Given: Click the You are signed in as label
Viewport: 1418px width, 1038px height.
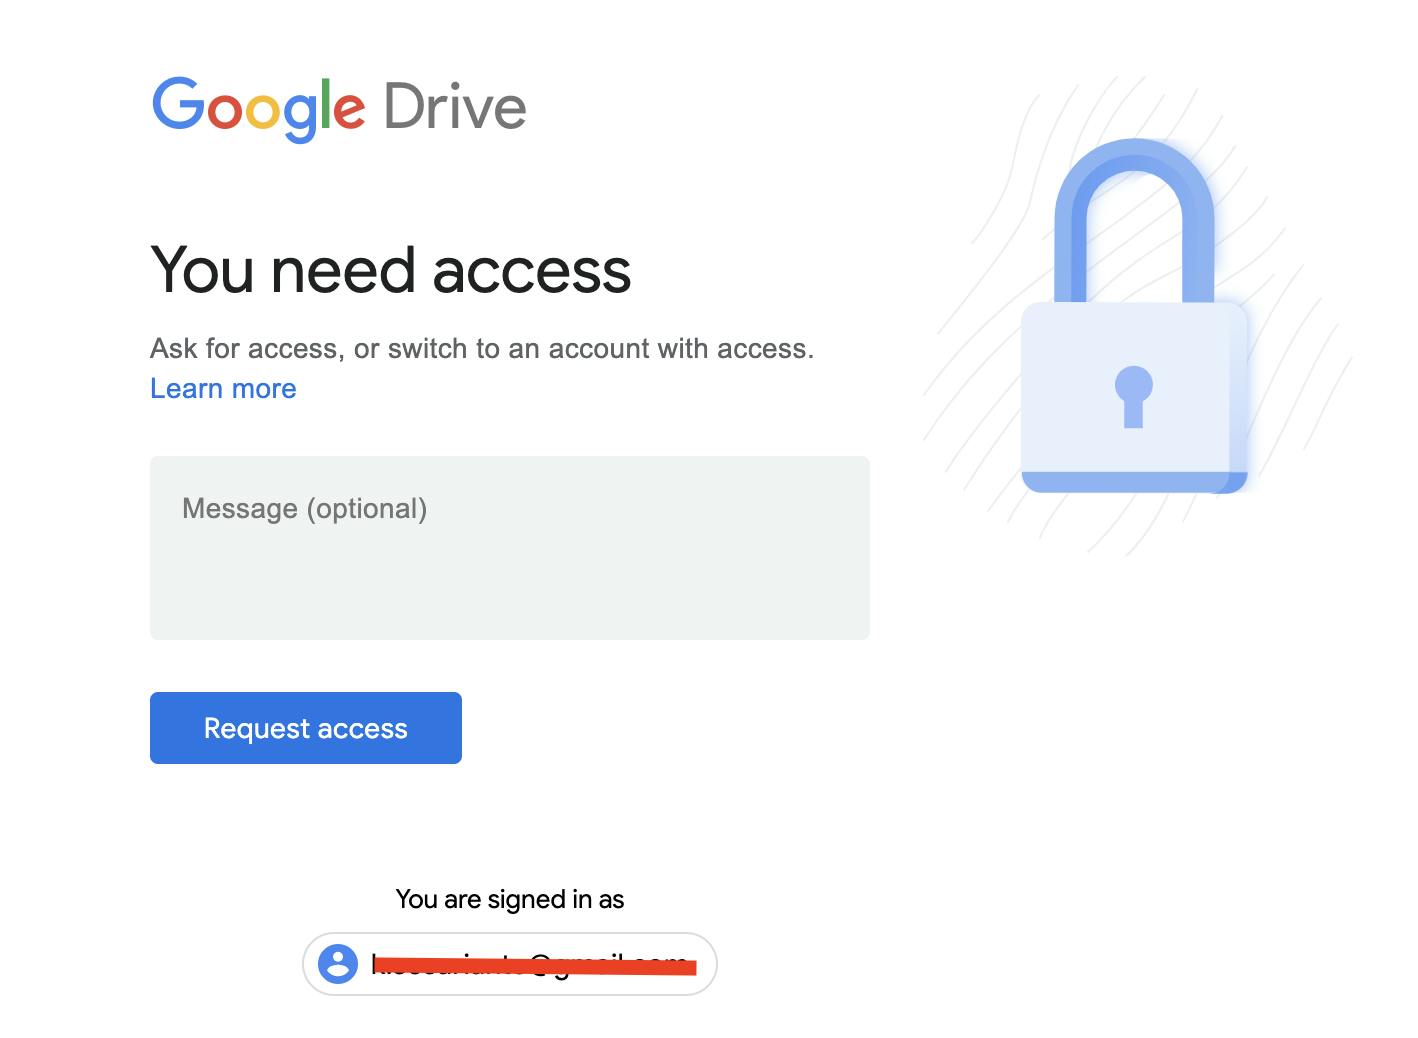Looking at the screenshot, I should point(510,899).
